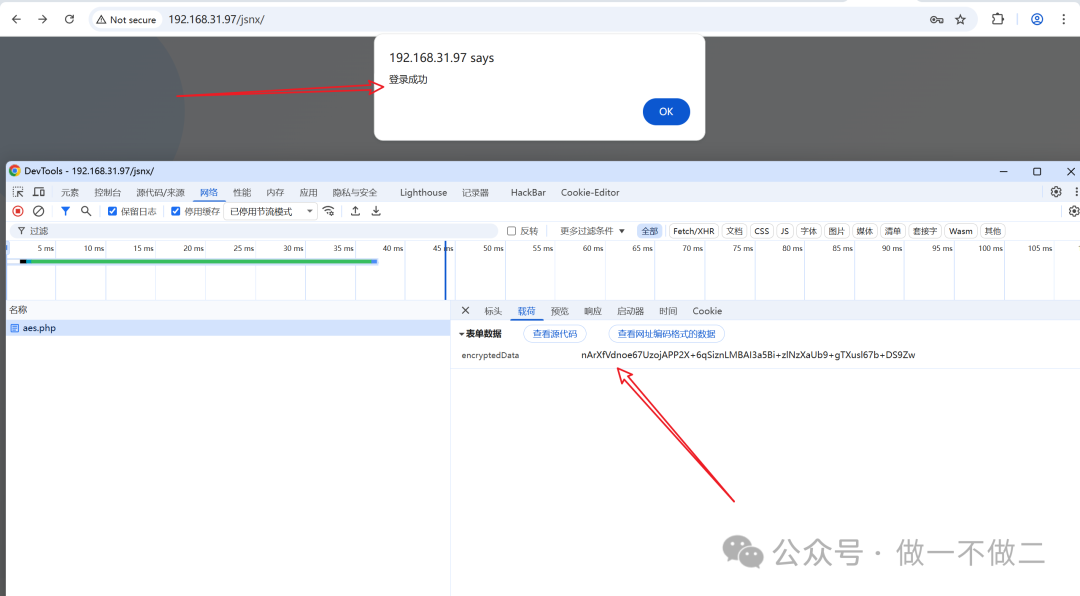The image size is (1080, 596).
Task: Click OK in the alert dialog
Action: pos(666,112)
